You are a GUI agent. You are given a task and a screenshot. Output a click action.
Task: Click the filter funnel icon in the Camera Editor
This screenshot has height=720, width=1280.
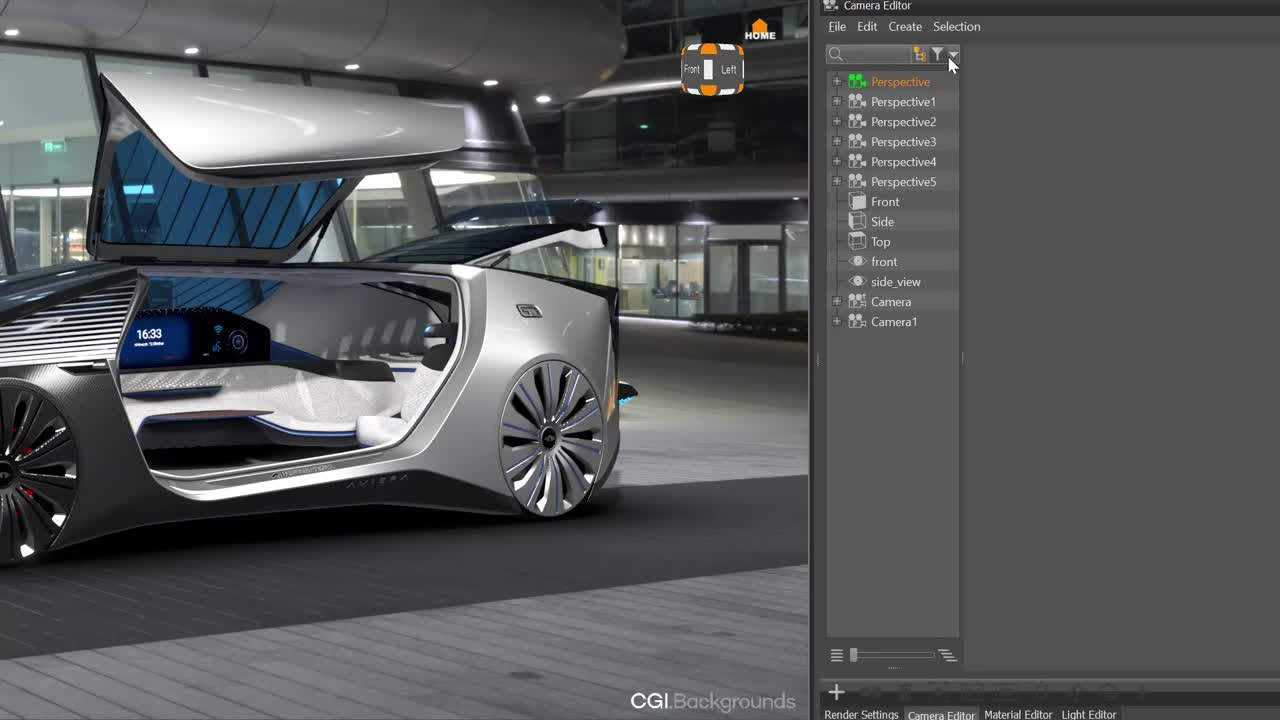pyautogui.click(x=937, y=54)
